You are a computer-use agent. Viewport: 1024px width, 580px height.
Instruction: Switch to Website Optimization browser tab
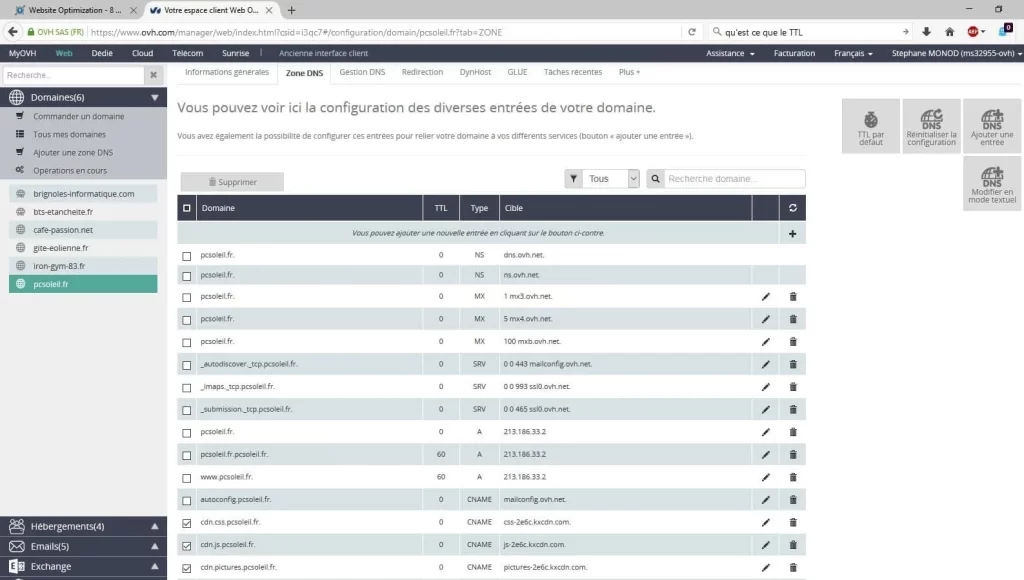pos(75,10)
